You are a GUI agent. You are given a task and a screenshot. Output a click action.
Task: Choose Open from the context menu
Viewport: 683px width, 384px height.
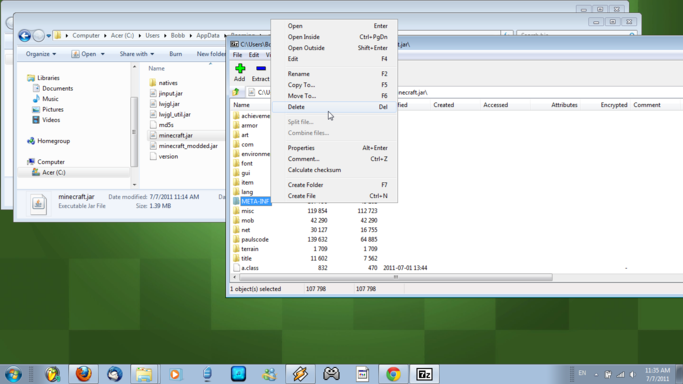(x=334, y=26)
